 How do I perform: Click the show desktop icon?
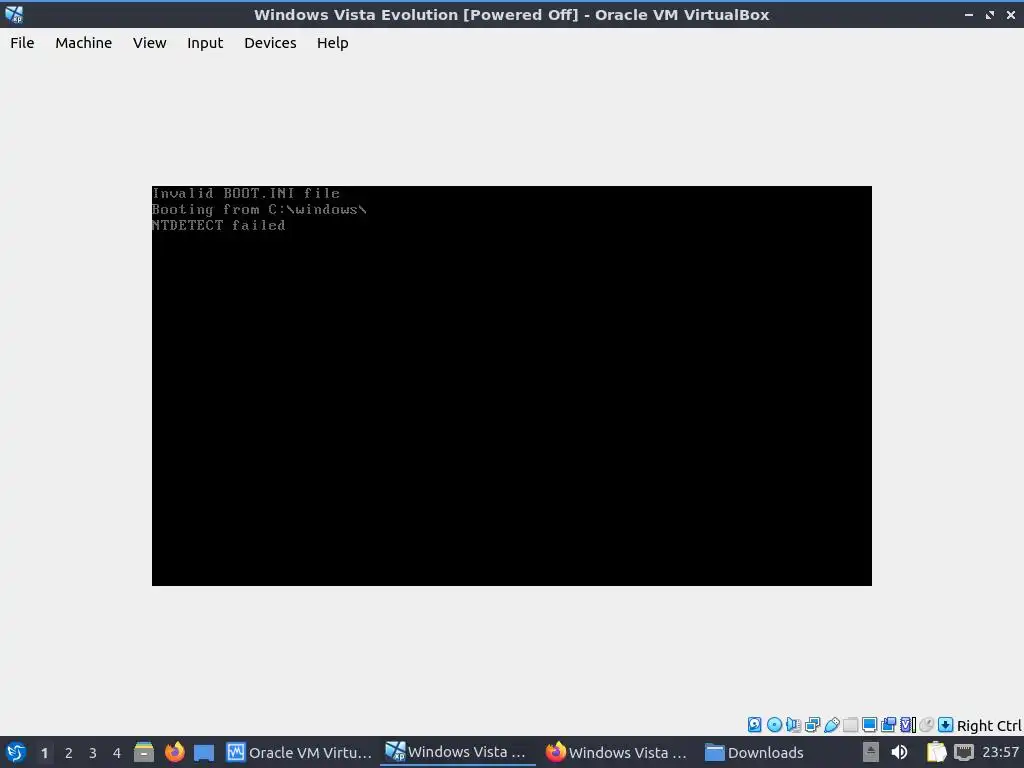[204, 753]
